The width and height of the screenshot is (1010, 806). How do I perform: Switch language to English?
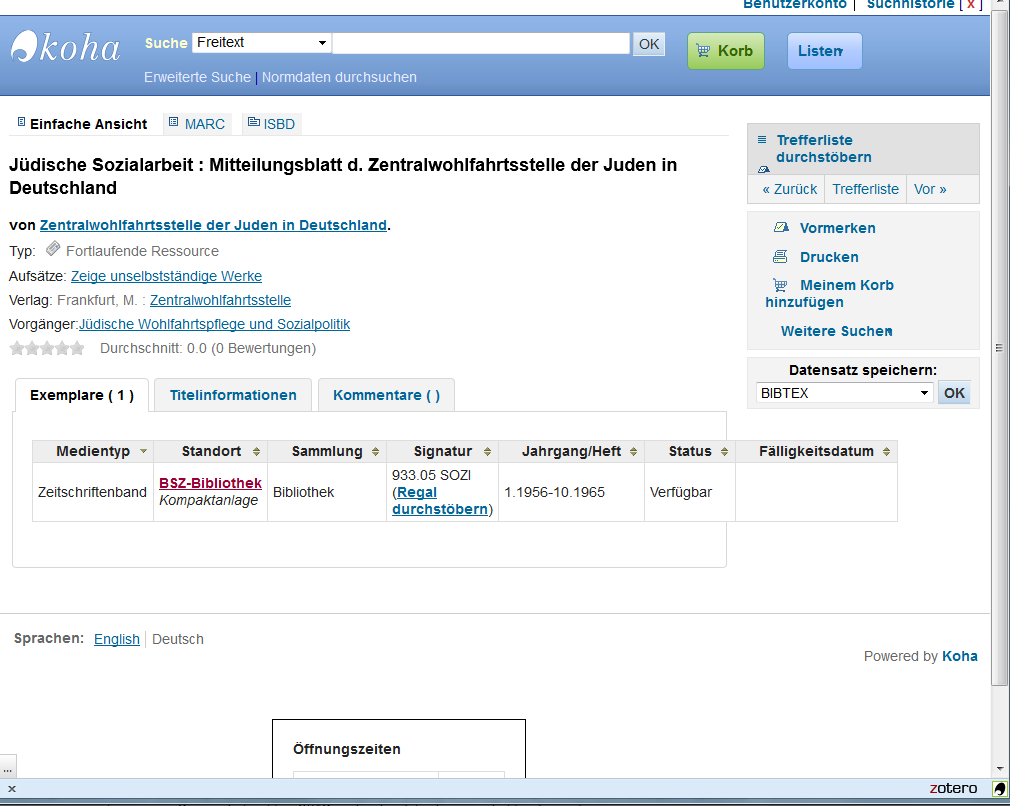[x=117, y=639]
